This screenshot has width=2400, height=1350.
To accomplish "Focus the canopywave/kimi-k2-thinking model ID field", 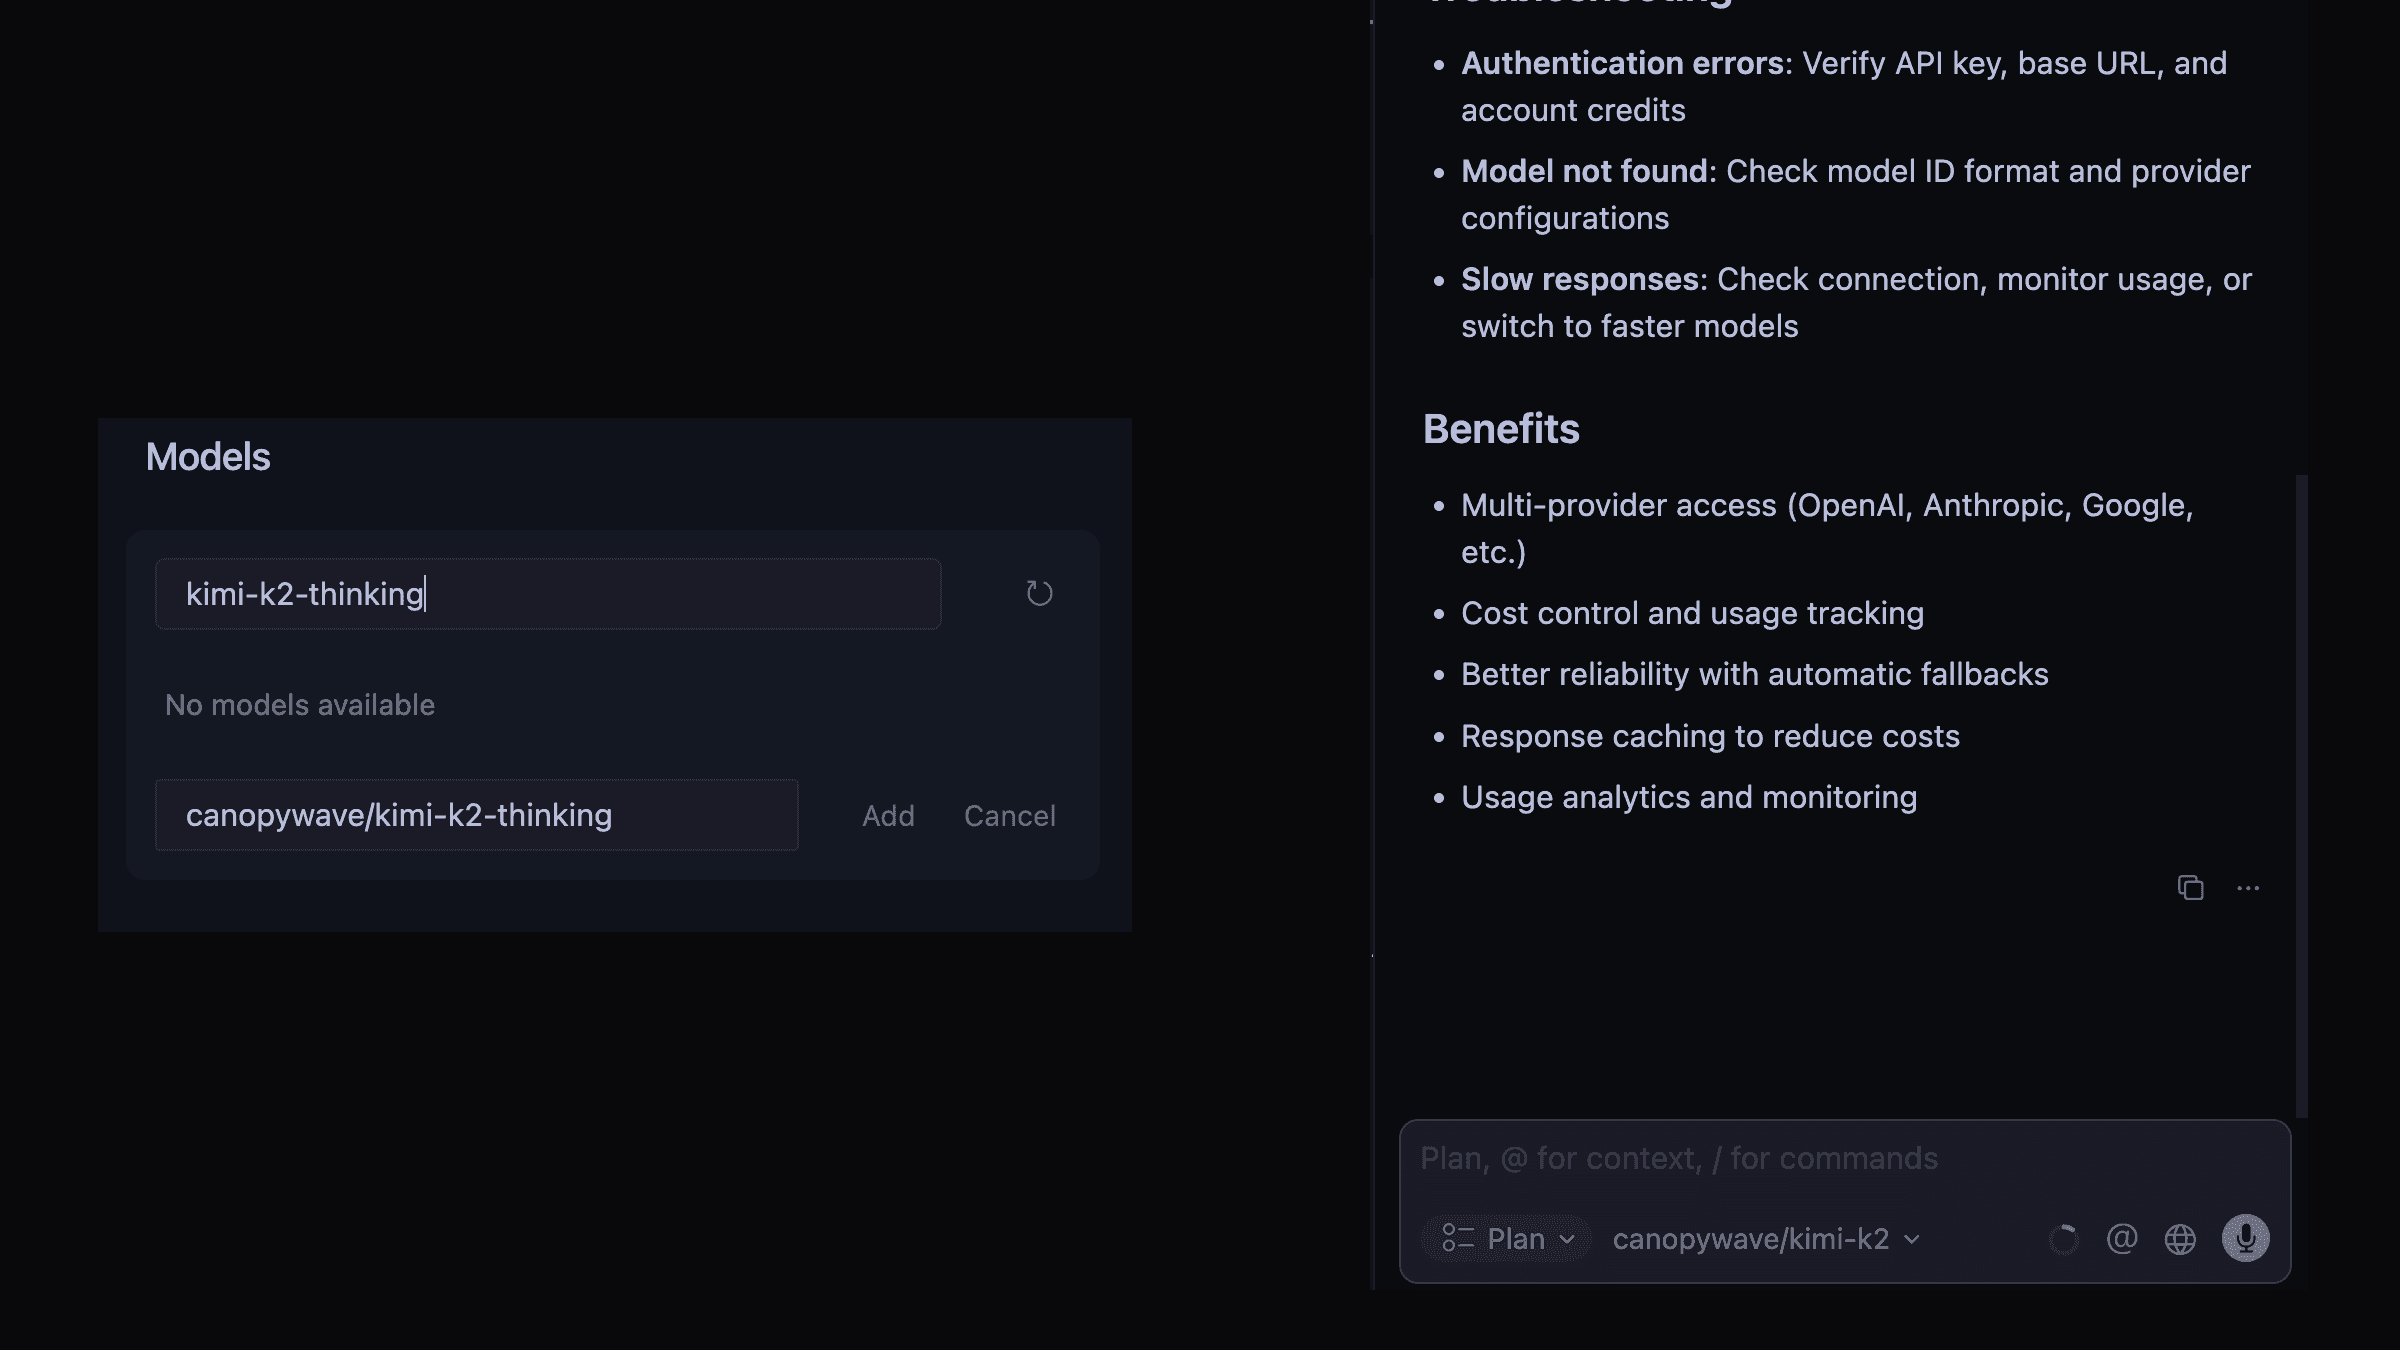I will point(476,815).
